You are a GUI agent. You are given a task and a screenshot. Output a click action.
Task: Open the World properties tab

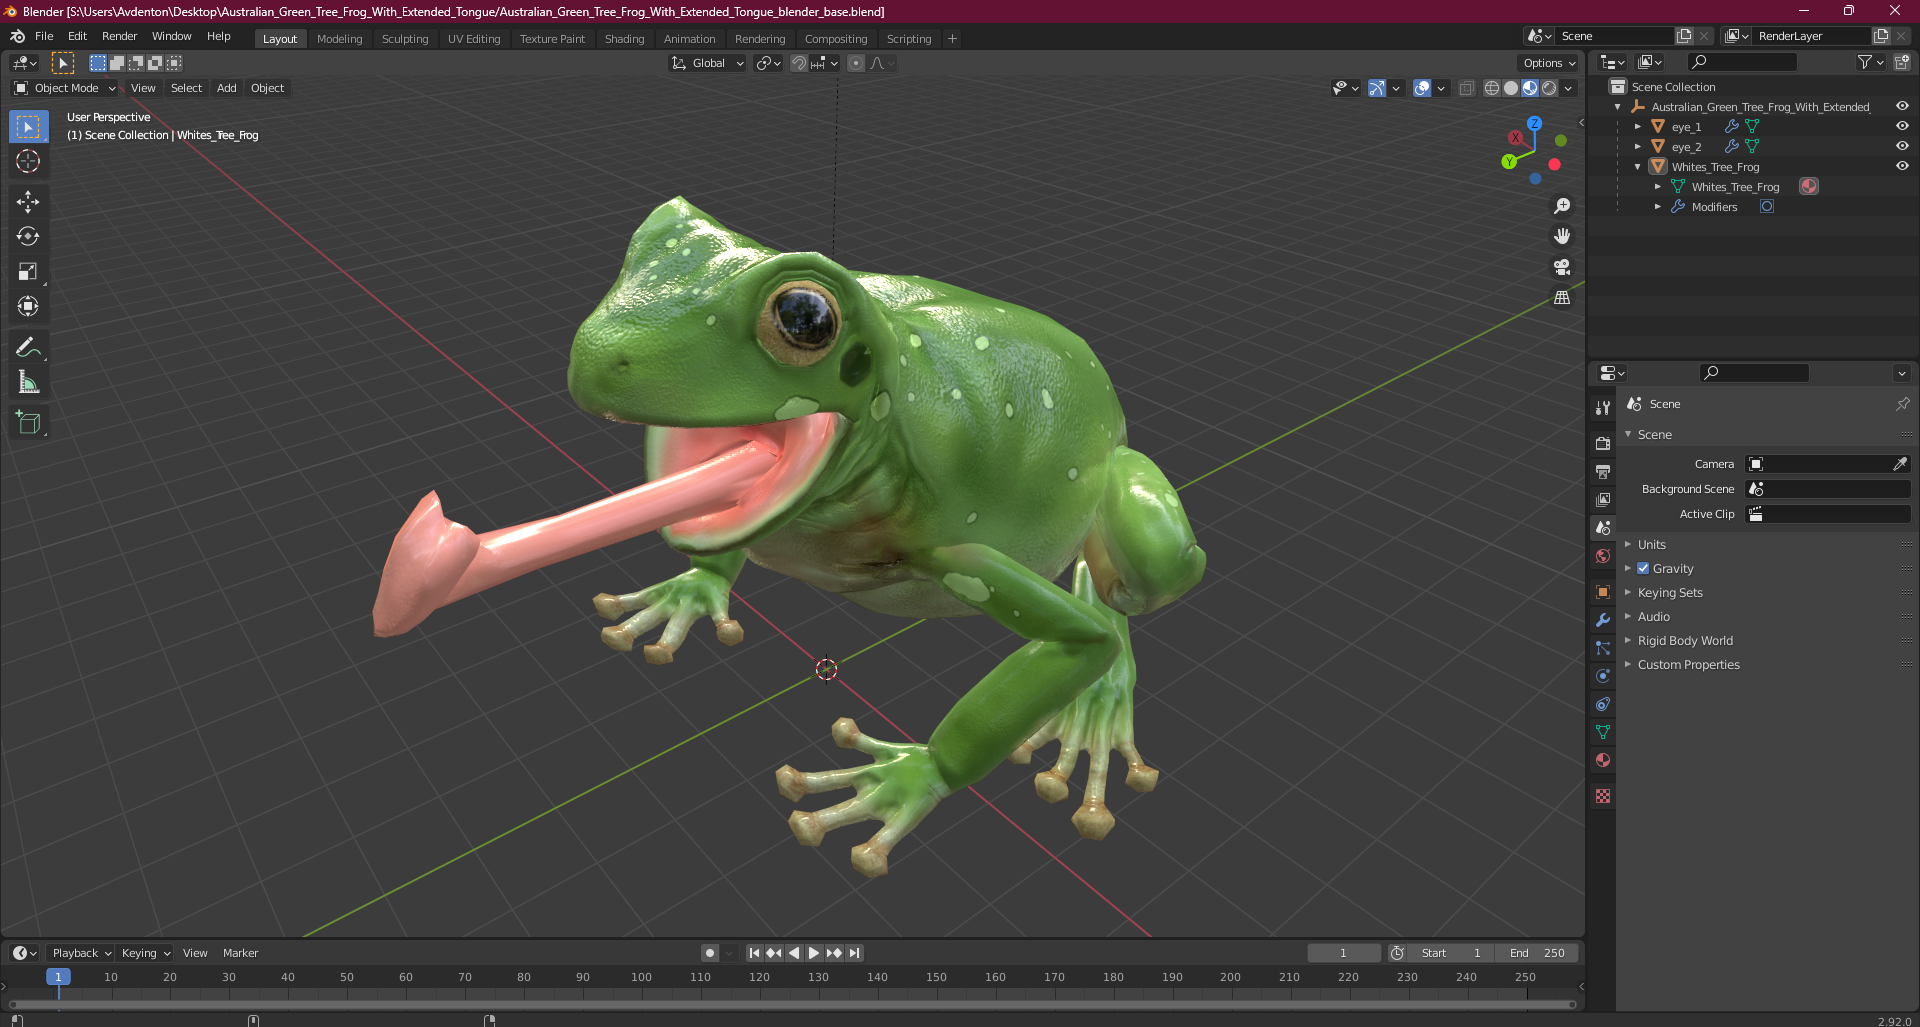coord(1603,556)
